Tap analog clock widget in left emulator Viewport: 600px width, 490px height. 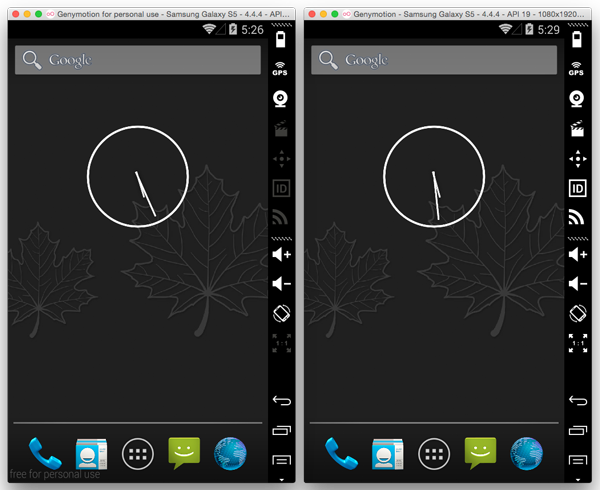138,176
